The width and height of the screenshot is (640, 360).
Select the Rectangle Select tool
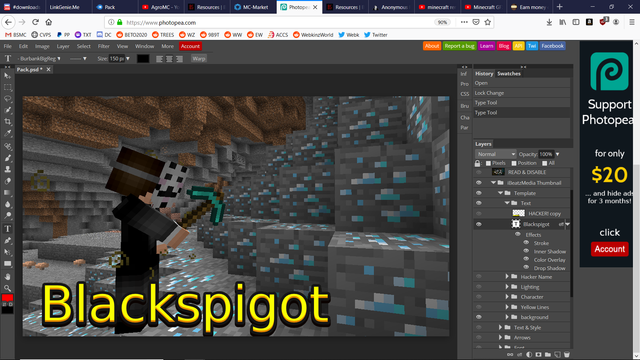pos(7,87)
